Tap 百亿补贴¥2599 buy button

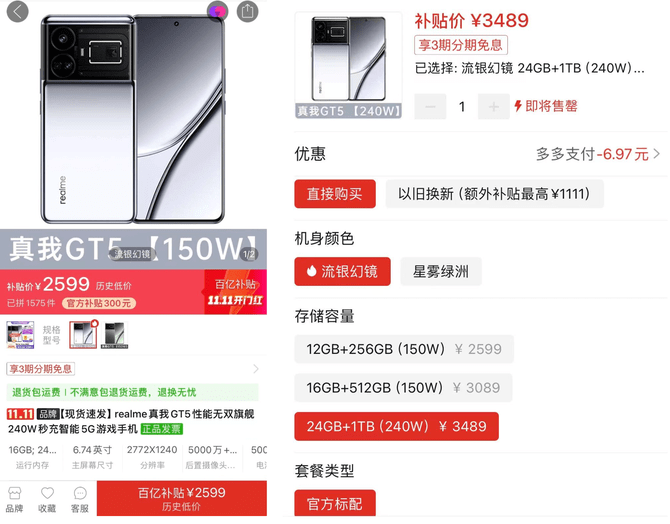pyautogui.click(x=182, y=499)
